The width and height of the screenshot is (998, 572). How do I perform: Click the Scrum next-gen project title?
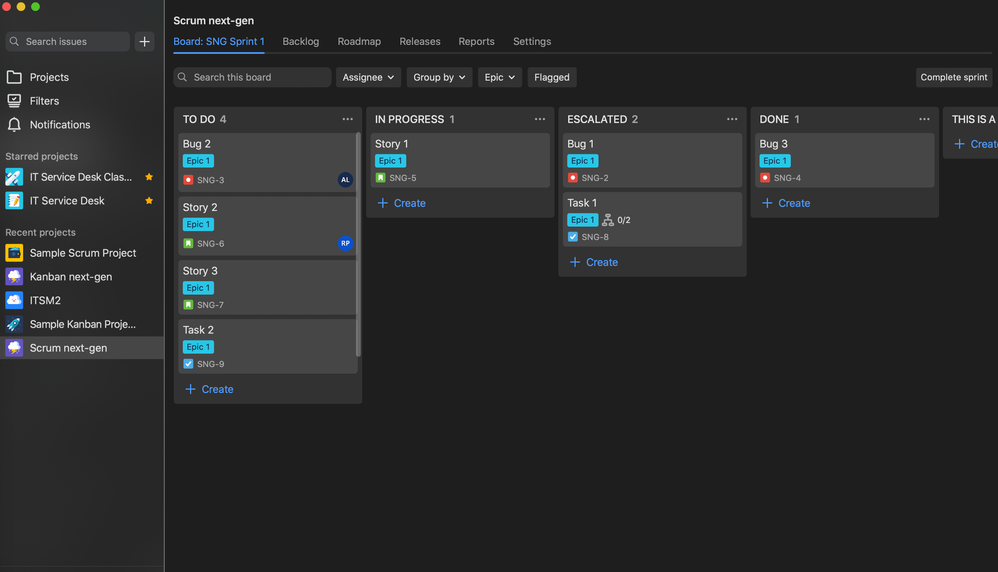coord(213,20)
